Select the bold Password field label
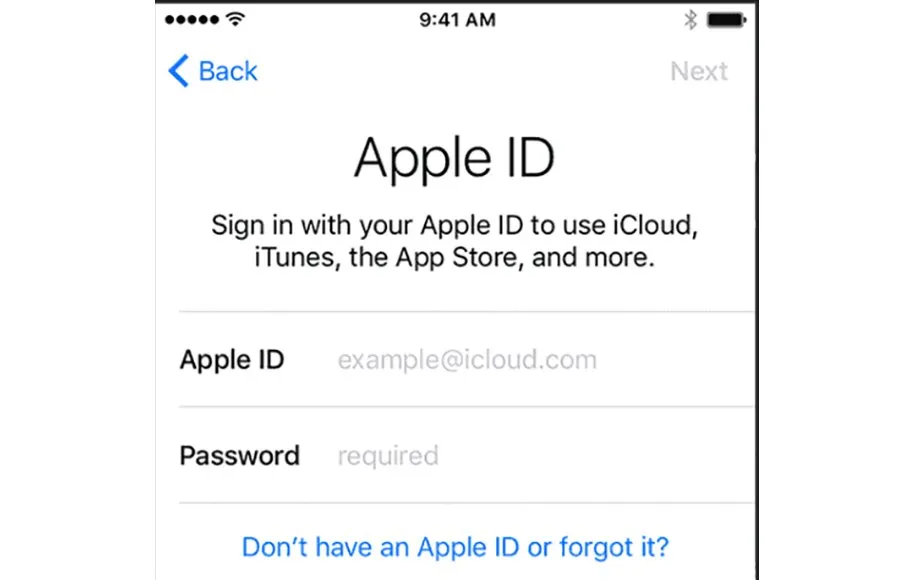 pos(239,456)
